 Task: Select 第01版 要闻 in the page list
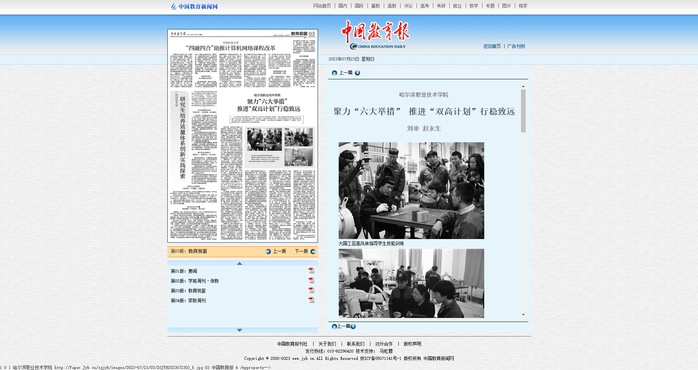[184, 271]
